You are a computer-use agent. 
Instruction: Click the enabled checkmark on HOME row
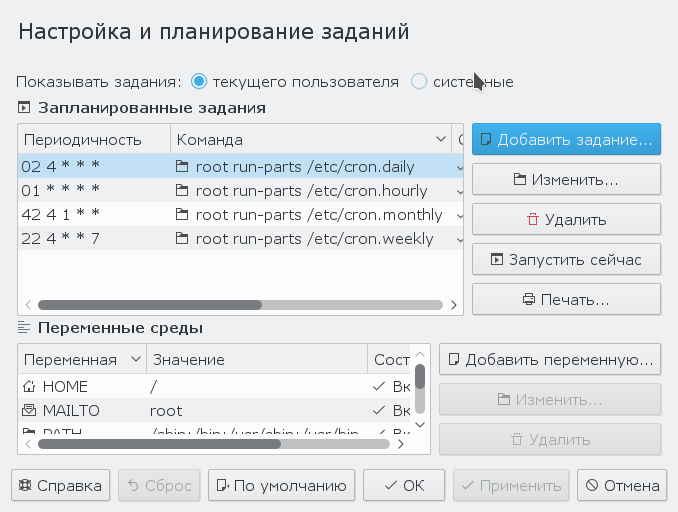[x=378, y=386]
